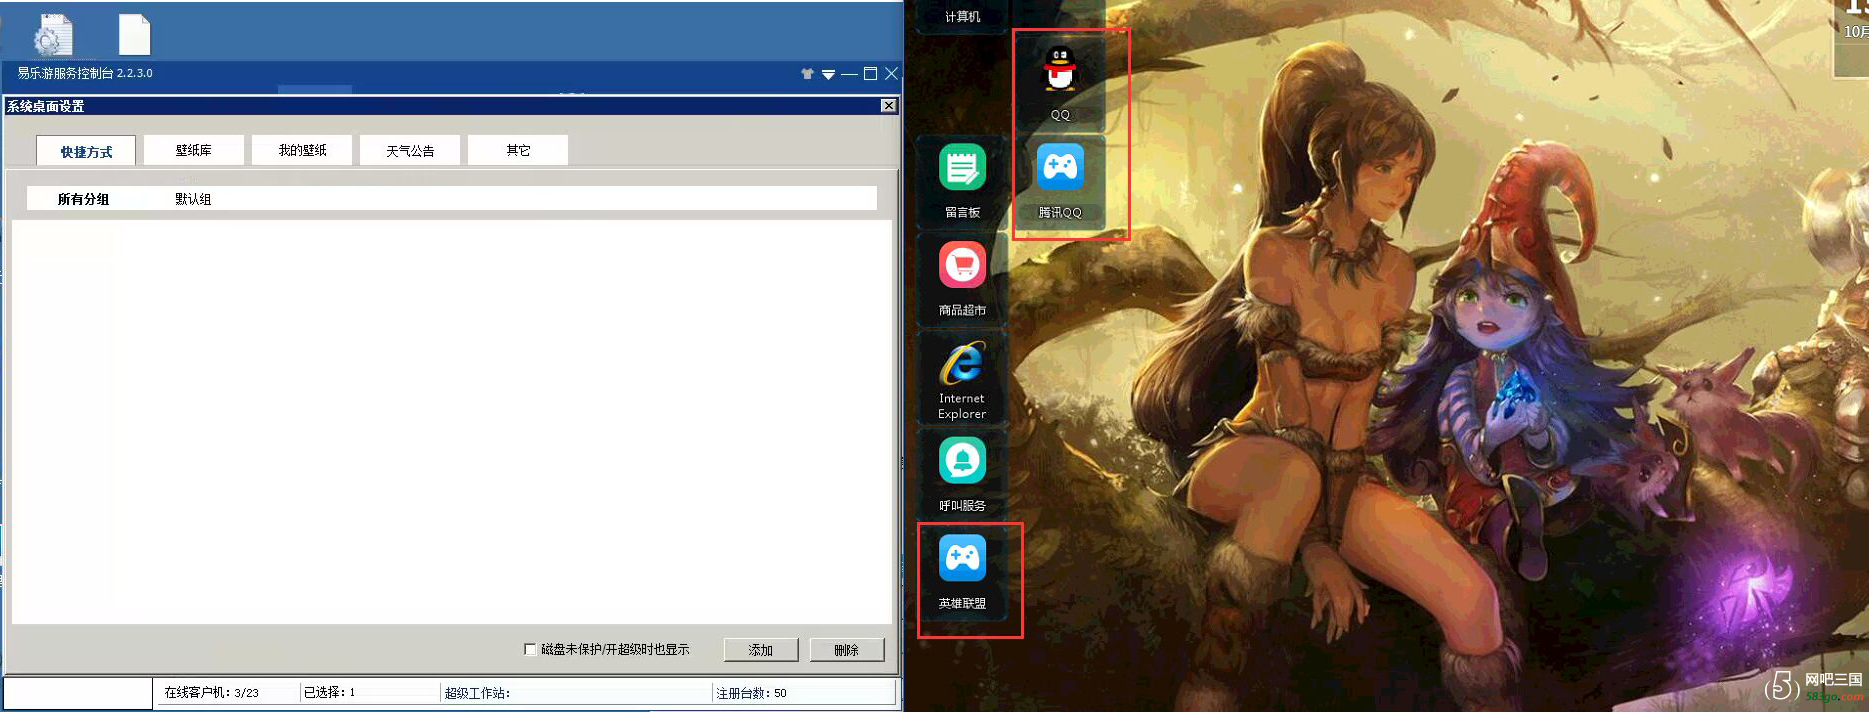Open the 我的壁纸 tab

(302, 150)
